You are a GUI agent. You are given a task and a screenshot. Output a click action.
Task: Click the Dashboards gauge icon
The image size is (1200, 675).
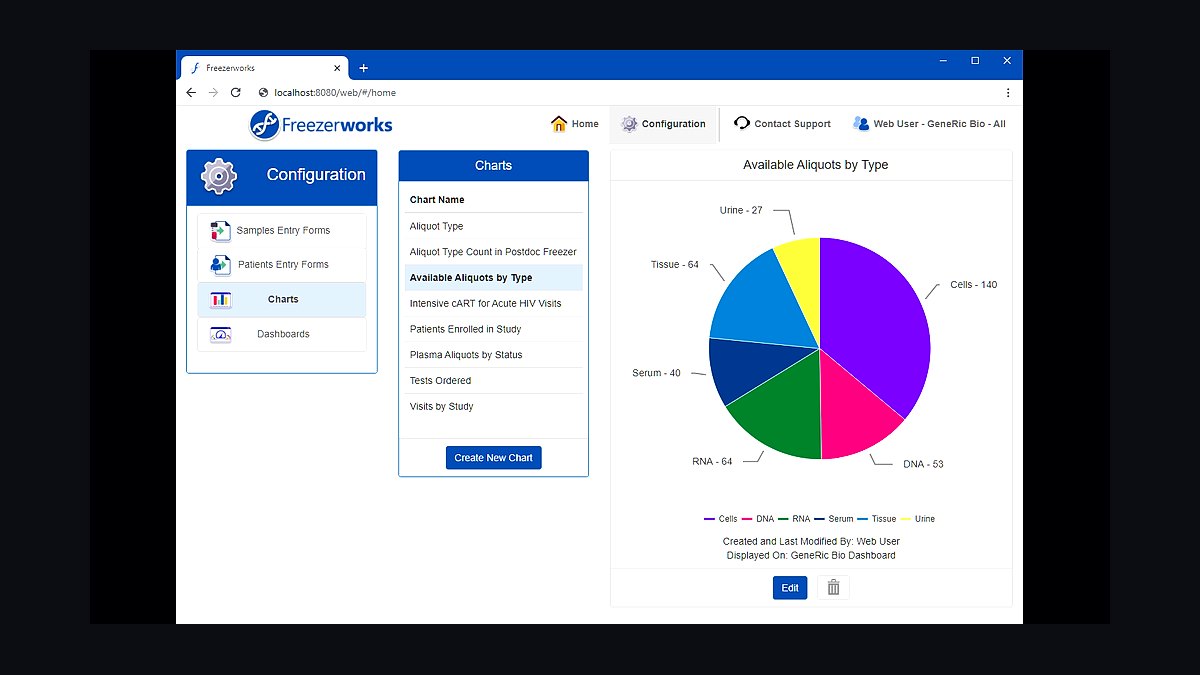pos(220,334)
